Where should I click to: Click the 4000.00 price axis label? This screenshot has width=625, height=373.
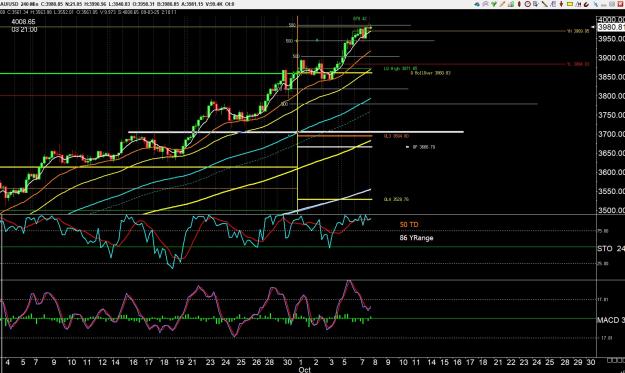click(x=611, y=20)
